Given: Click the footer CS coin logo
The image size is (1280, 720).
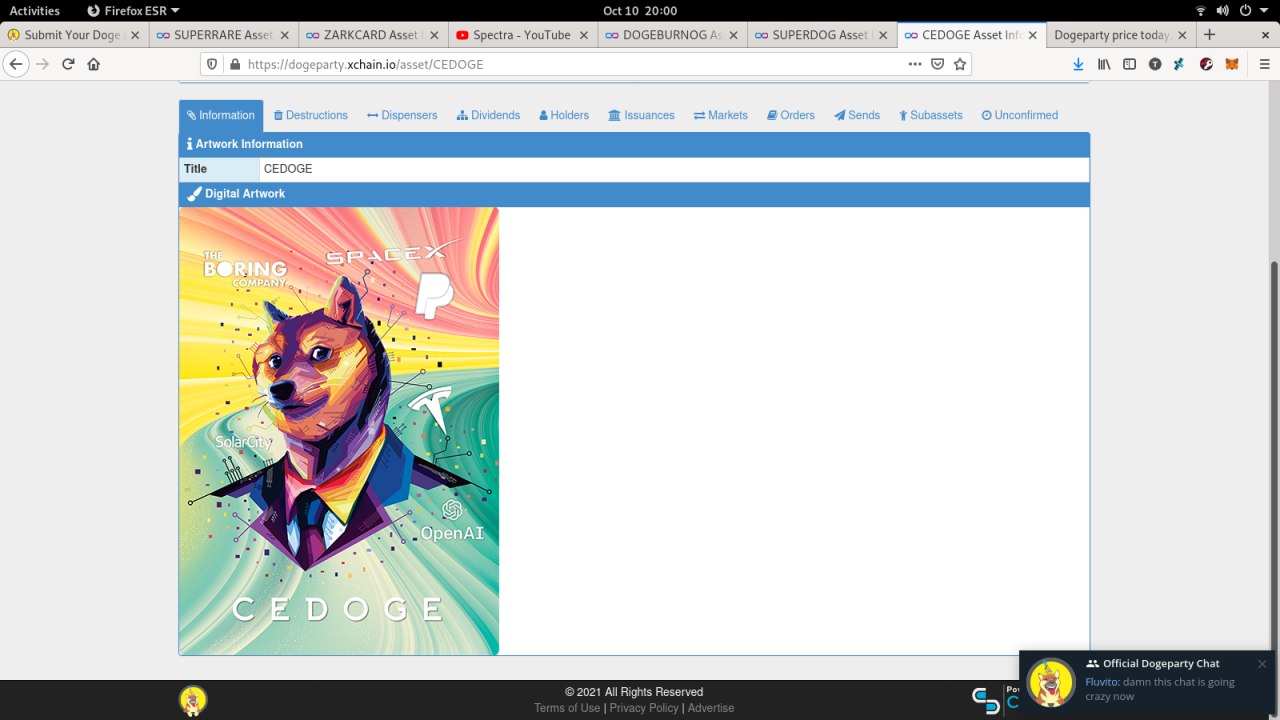Looking at the screenshot, I should [986, 700].
